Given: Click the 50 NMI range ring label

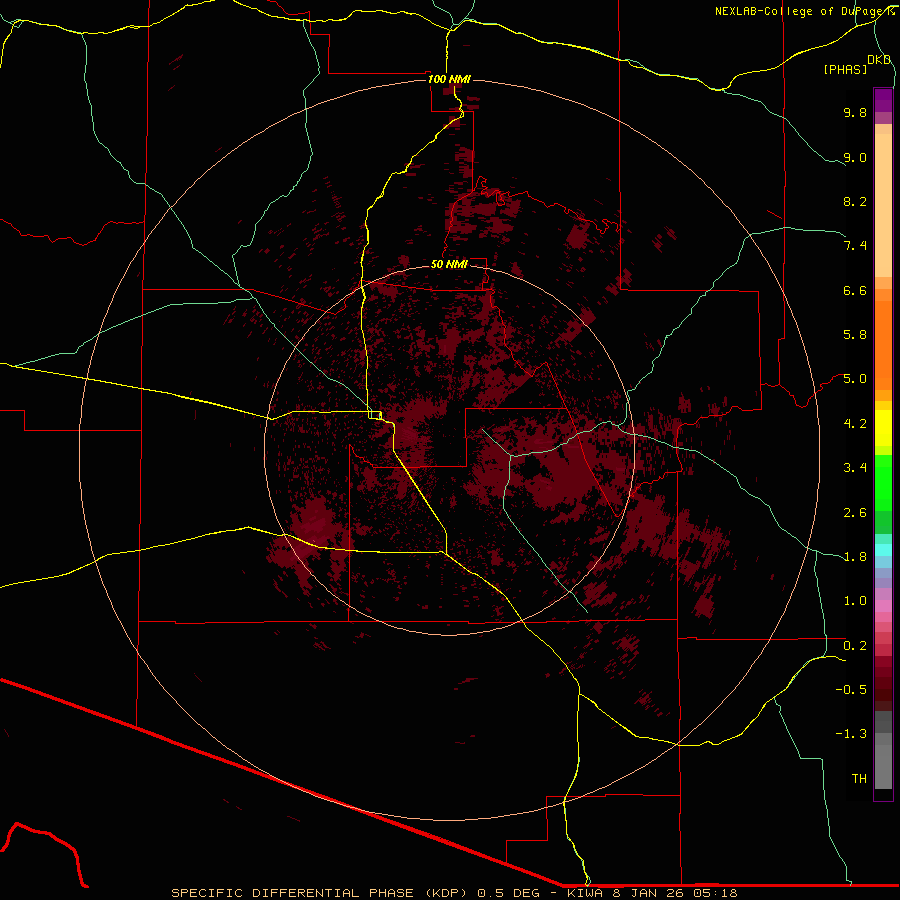Looking at the screenshot, I should 449,264.
